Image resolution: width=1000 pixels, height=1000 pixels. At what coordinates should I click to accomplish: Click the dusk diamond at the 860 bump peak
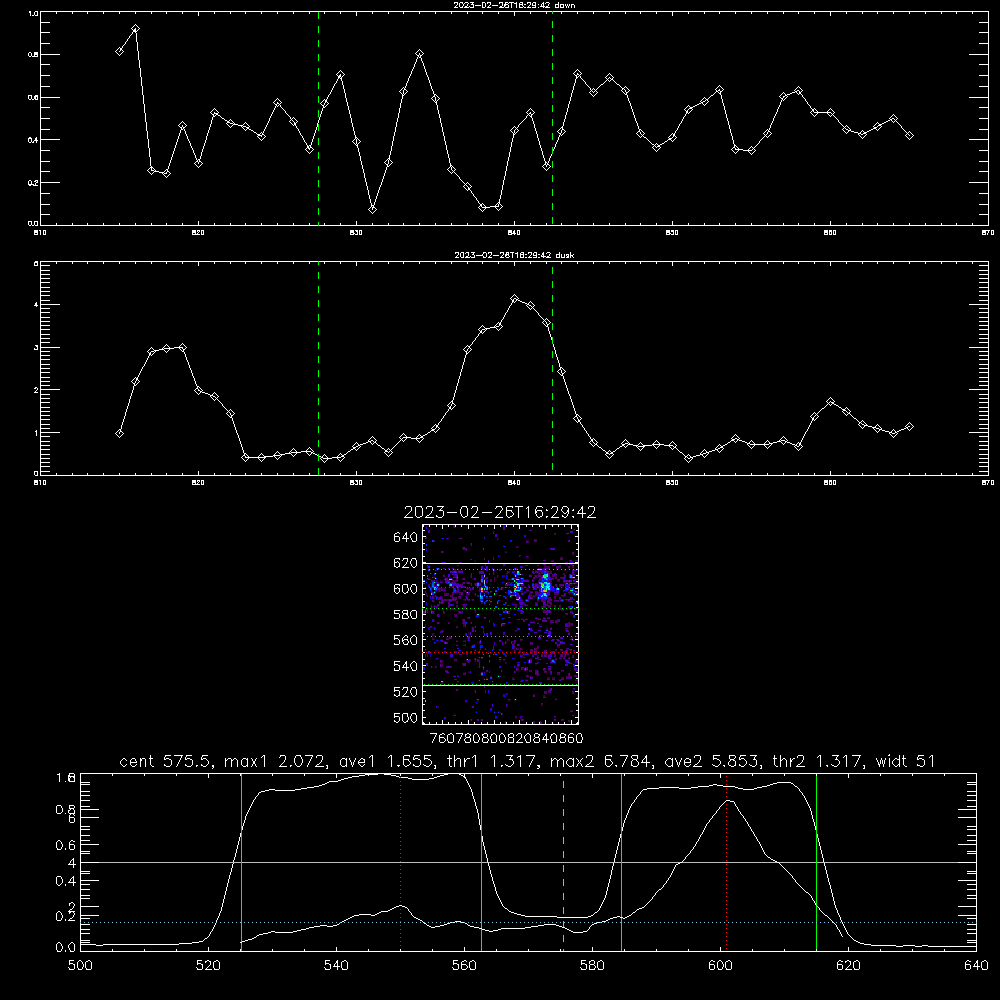coord(830,402)
